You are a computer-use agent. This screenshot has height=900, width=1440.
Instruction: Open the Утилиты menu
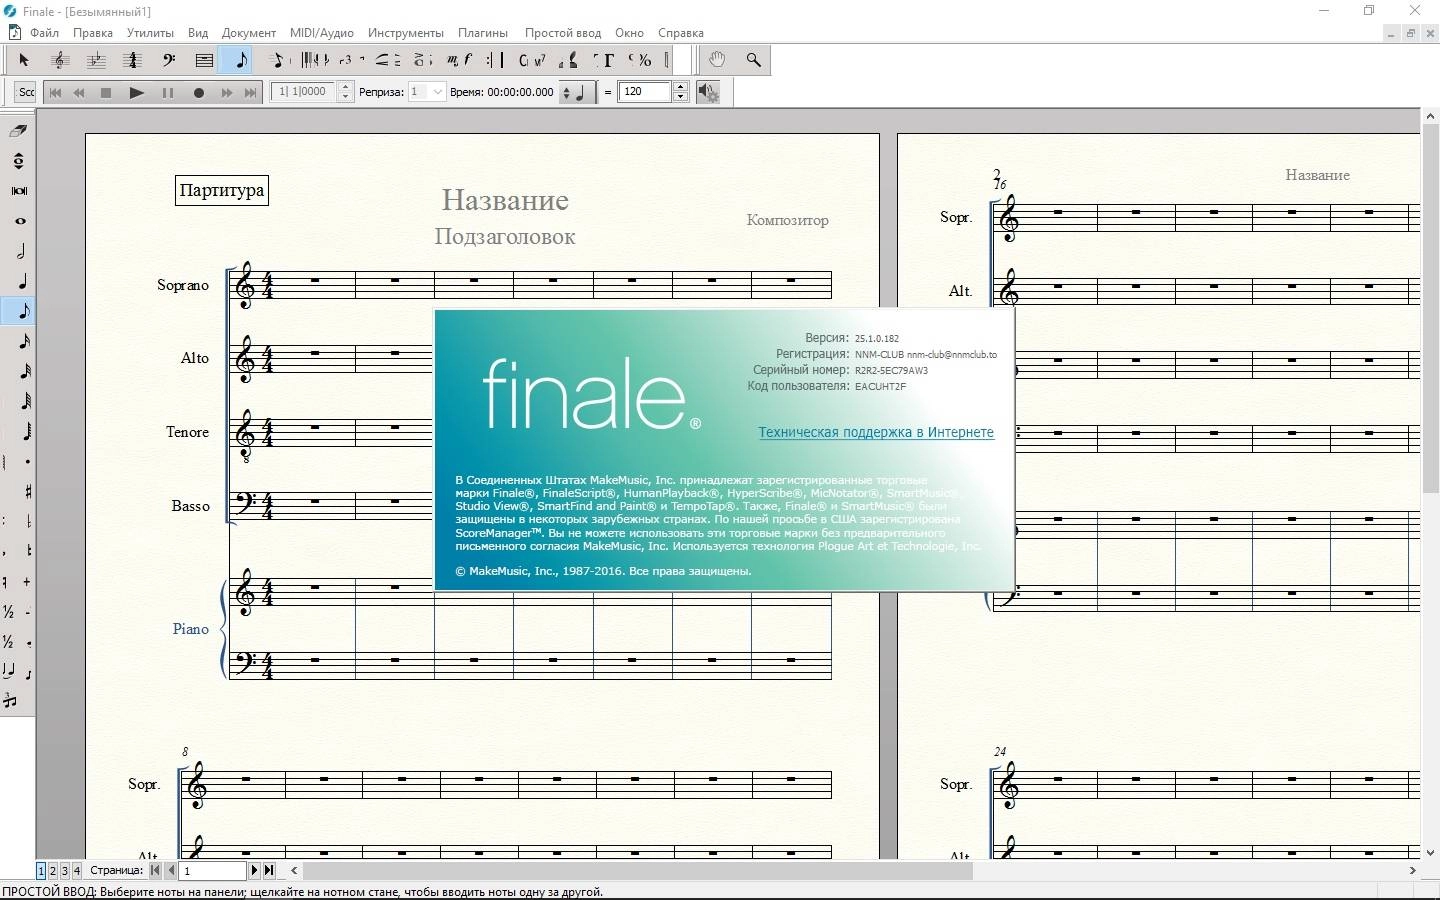150,33
